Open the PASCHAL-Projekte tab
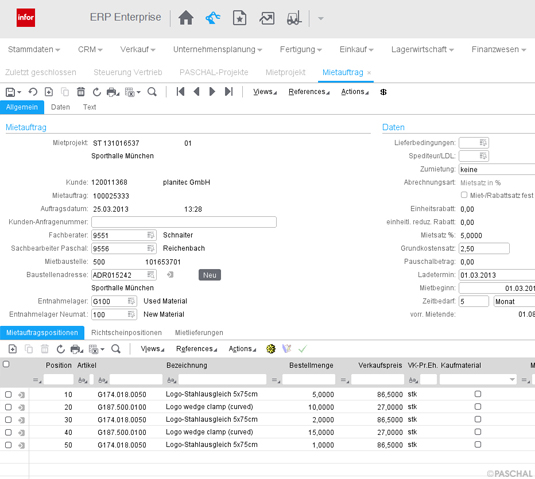The image size is (535, 479). (x=214, y=72)
